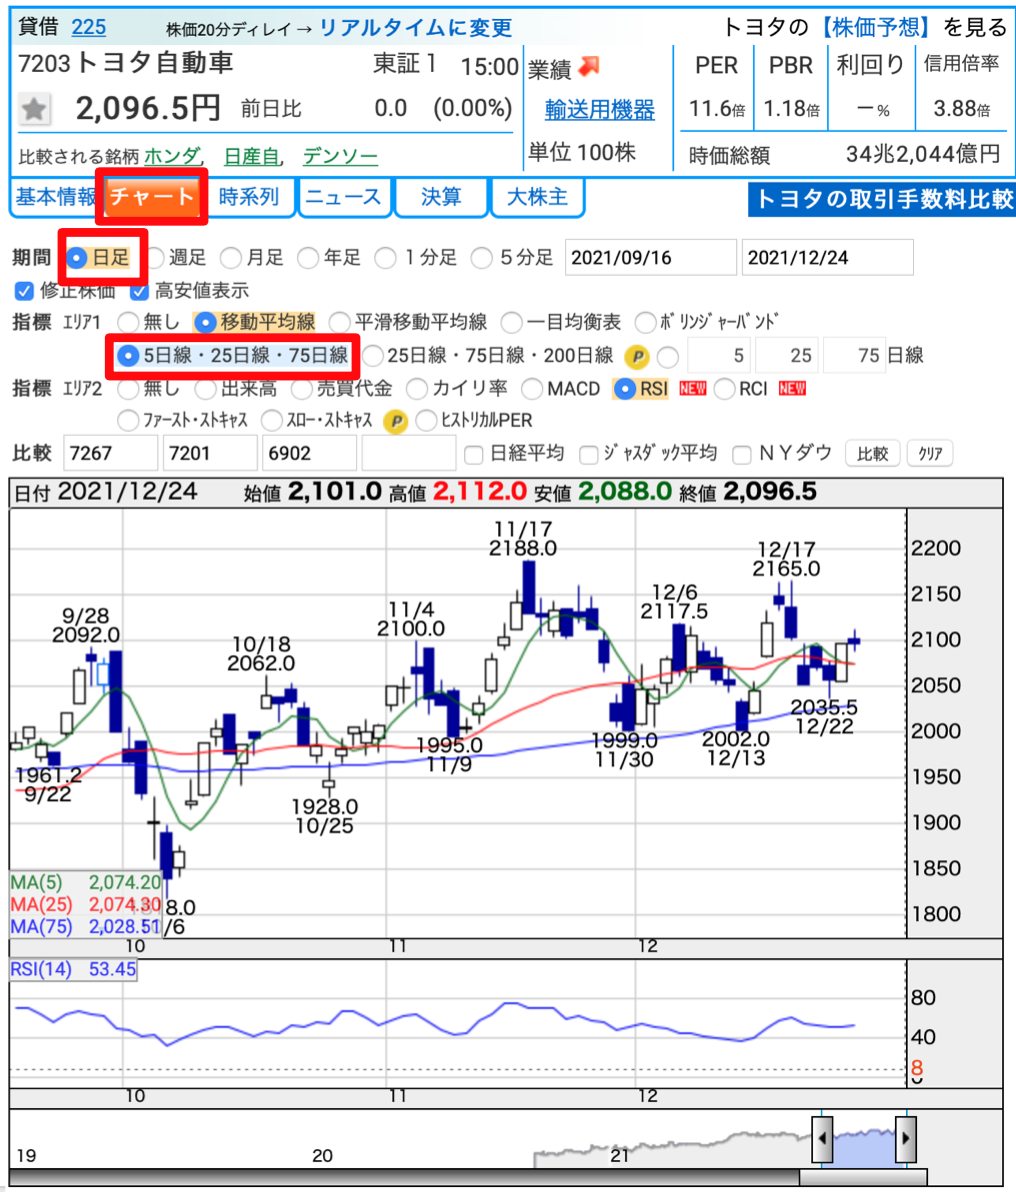Click the horizontal scrollbar under overview chart
The width and height of the screenshot is (1016, 1192).
[862, 1177]
